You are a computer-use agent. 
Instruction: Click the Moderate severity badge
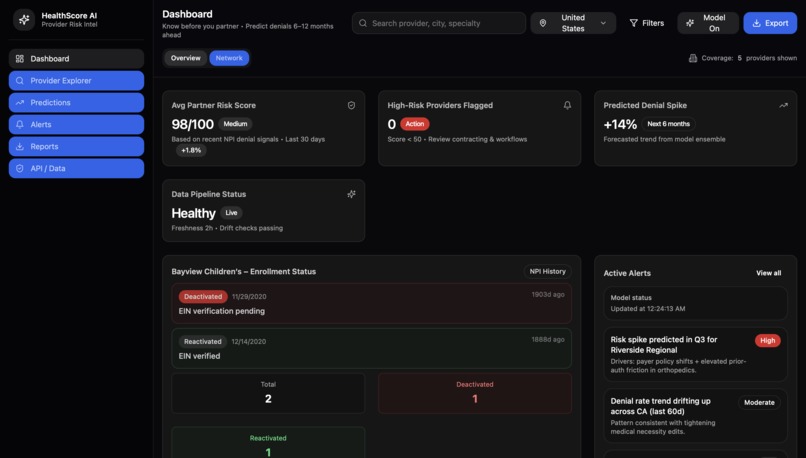(x=759, y=402)
